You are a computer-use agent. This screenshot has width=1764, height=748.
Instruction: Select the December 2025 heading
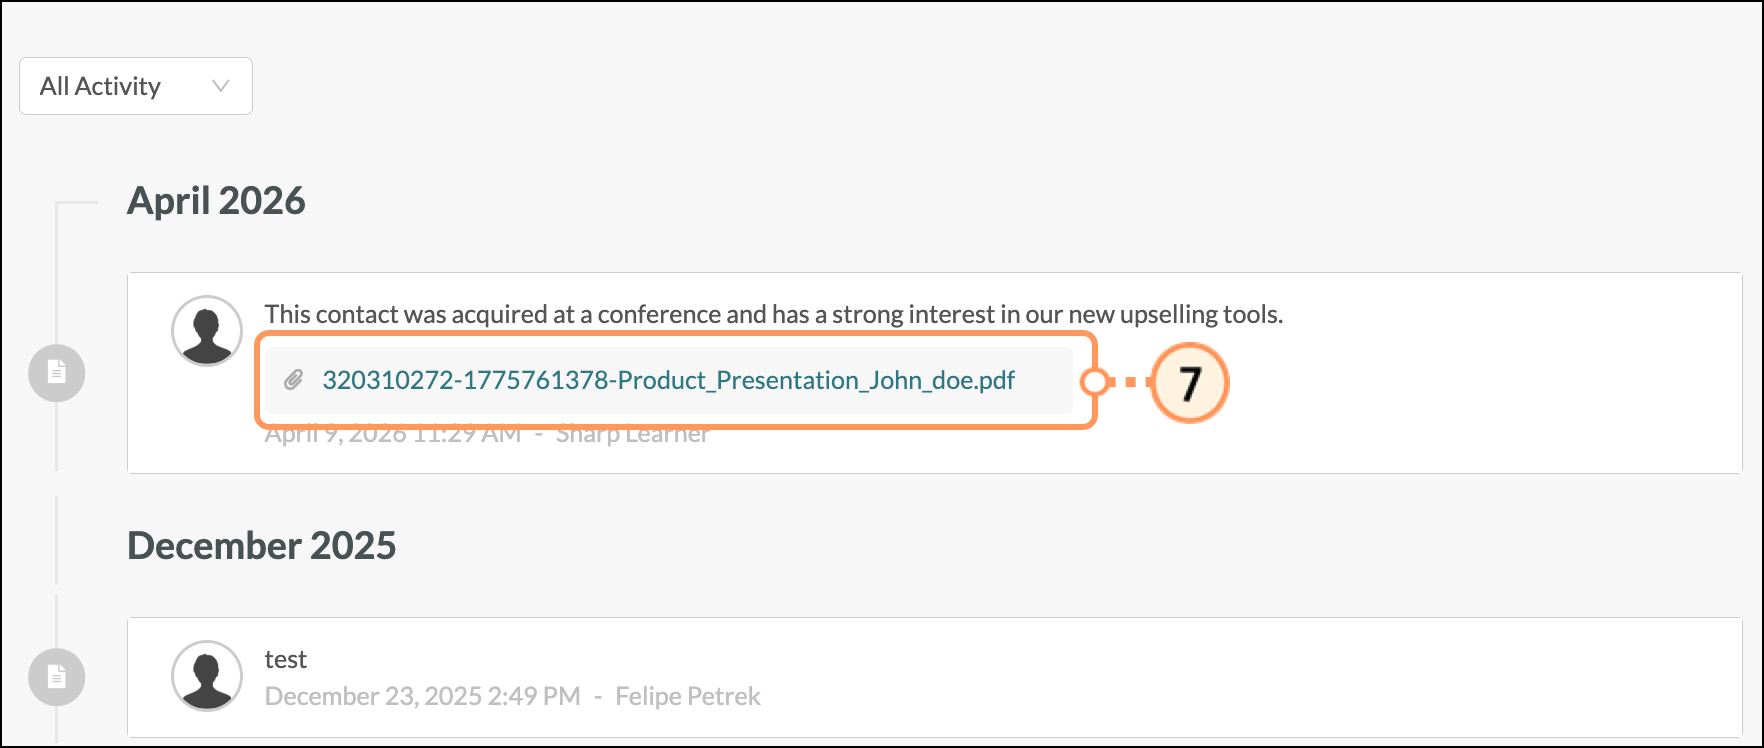pos(262,546)
